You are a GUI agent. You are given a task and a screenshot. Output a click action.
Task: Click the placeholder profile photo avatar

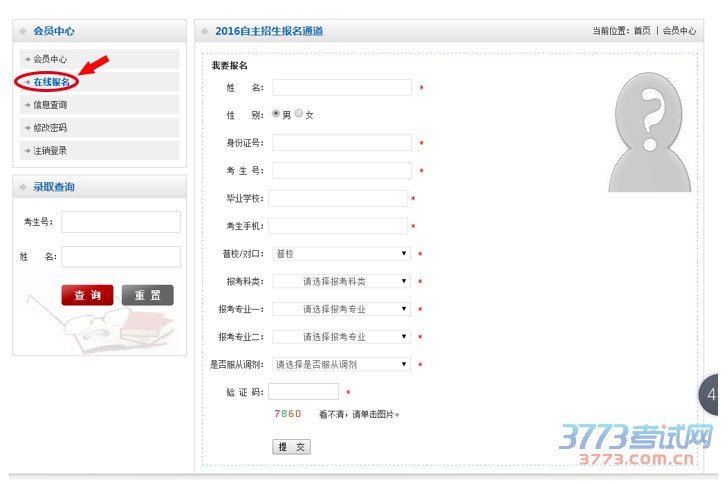pyautogui.click(x=649, y=130)
